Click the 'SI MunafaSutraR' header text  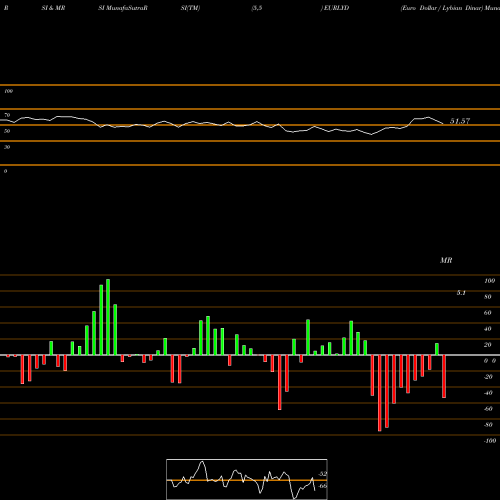[x=123, y=8]
